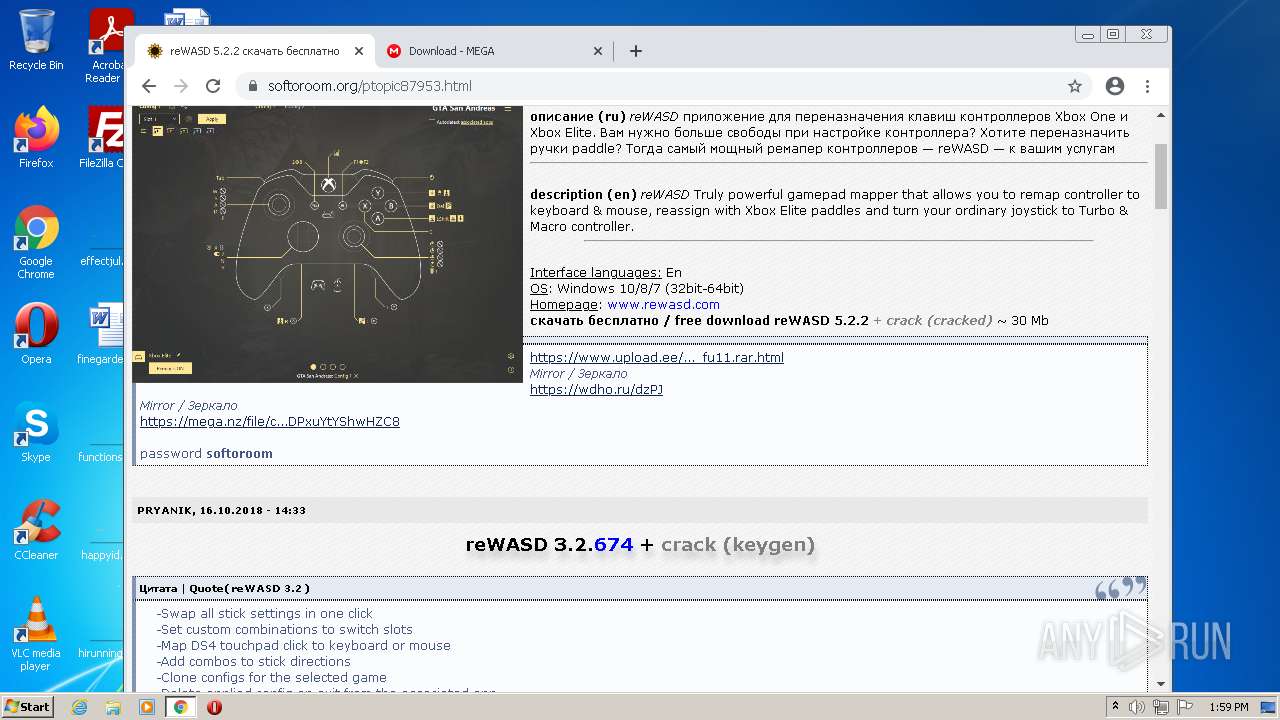Click the page scrollbar up arrow
Screen dimensions: 1280x720
(1161, 114)
